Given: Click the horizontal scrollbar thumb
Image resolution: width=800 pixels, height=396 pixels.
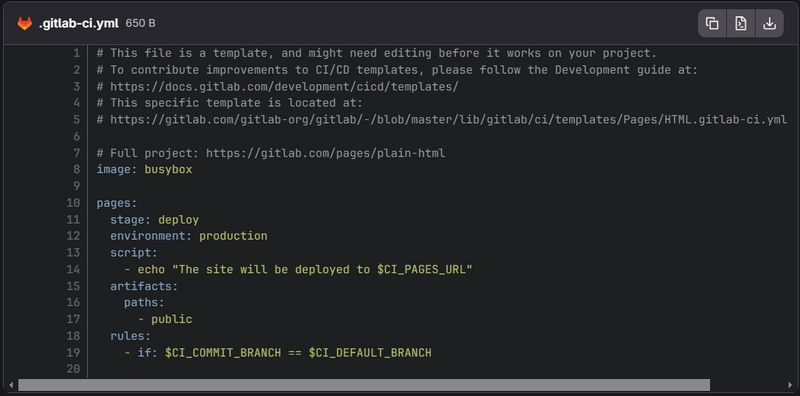Looking at the screenshot, I should point(364,385).
